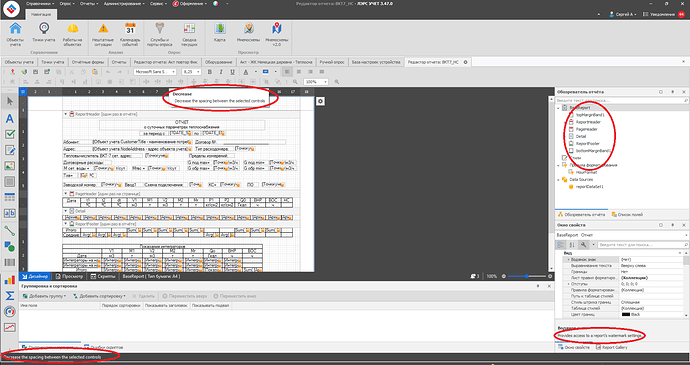Select the chart control tool in toolbox
The width and height of the screenshot is (690, 365).
click(x=9, y=280)
